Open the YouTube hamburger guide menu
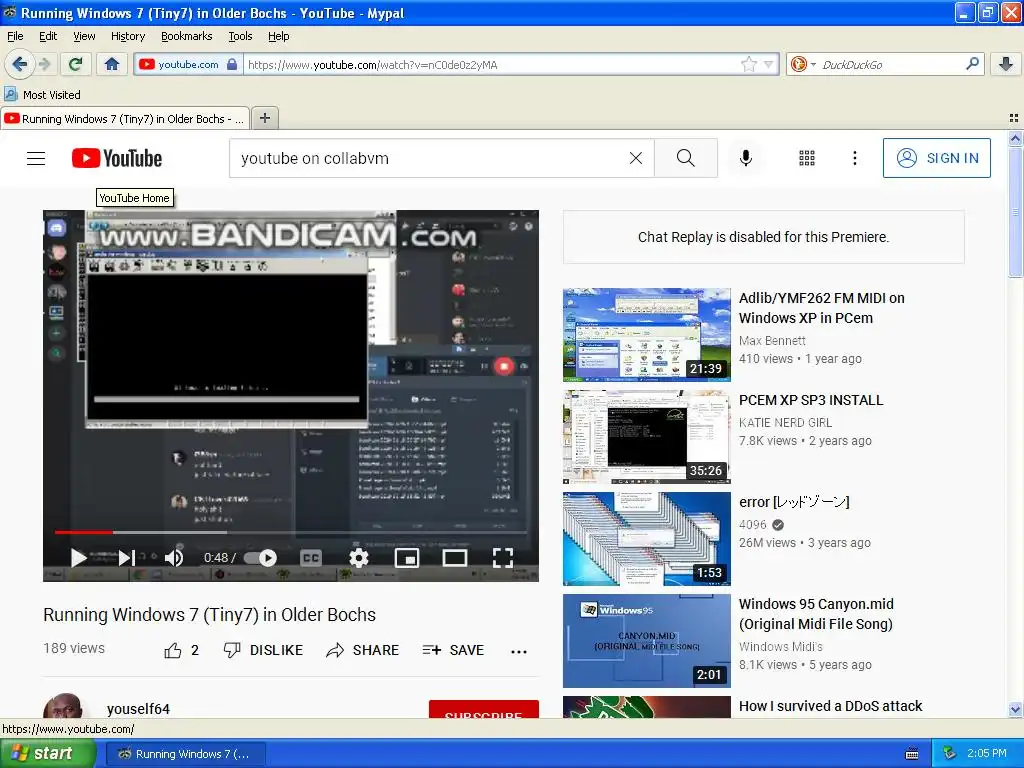Viewport: 1024px width, 768px height. tap(36, 158)
